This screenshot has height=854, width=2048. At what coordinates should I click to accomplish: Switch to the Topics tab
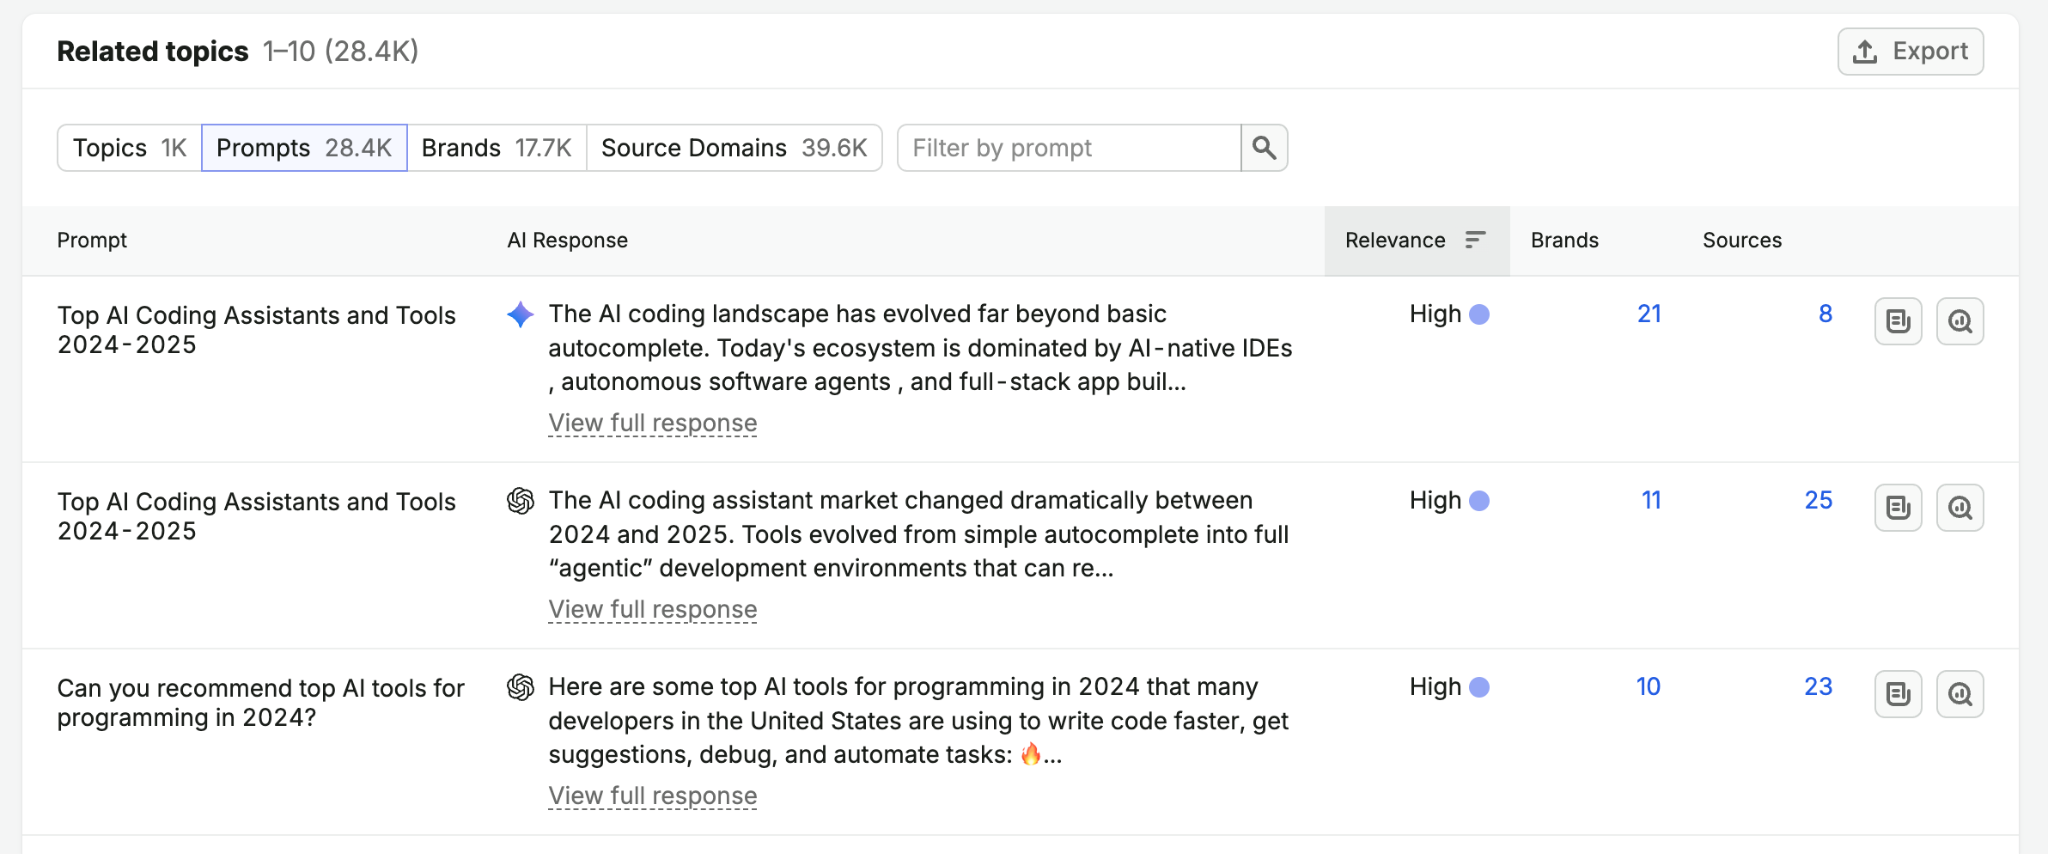(129, 148)
